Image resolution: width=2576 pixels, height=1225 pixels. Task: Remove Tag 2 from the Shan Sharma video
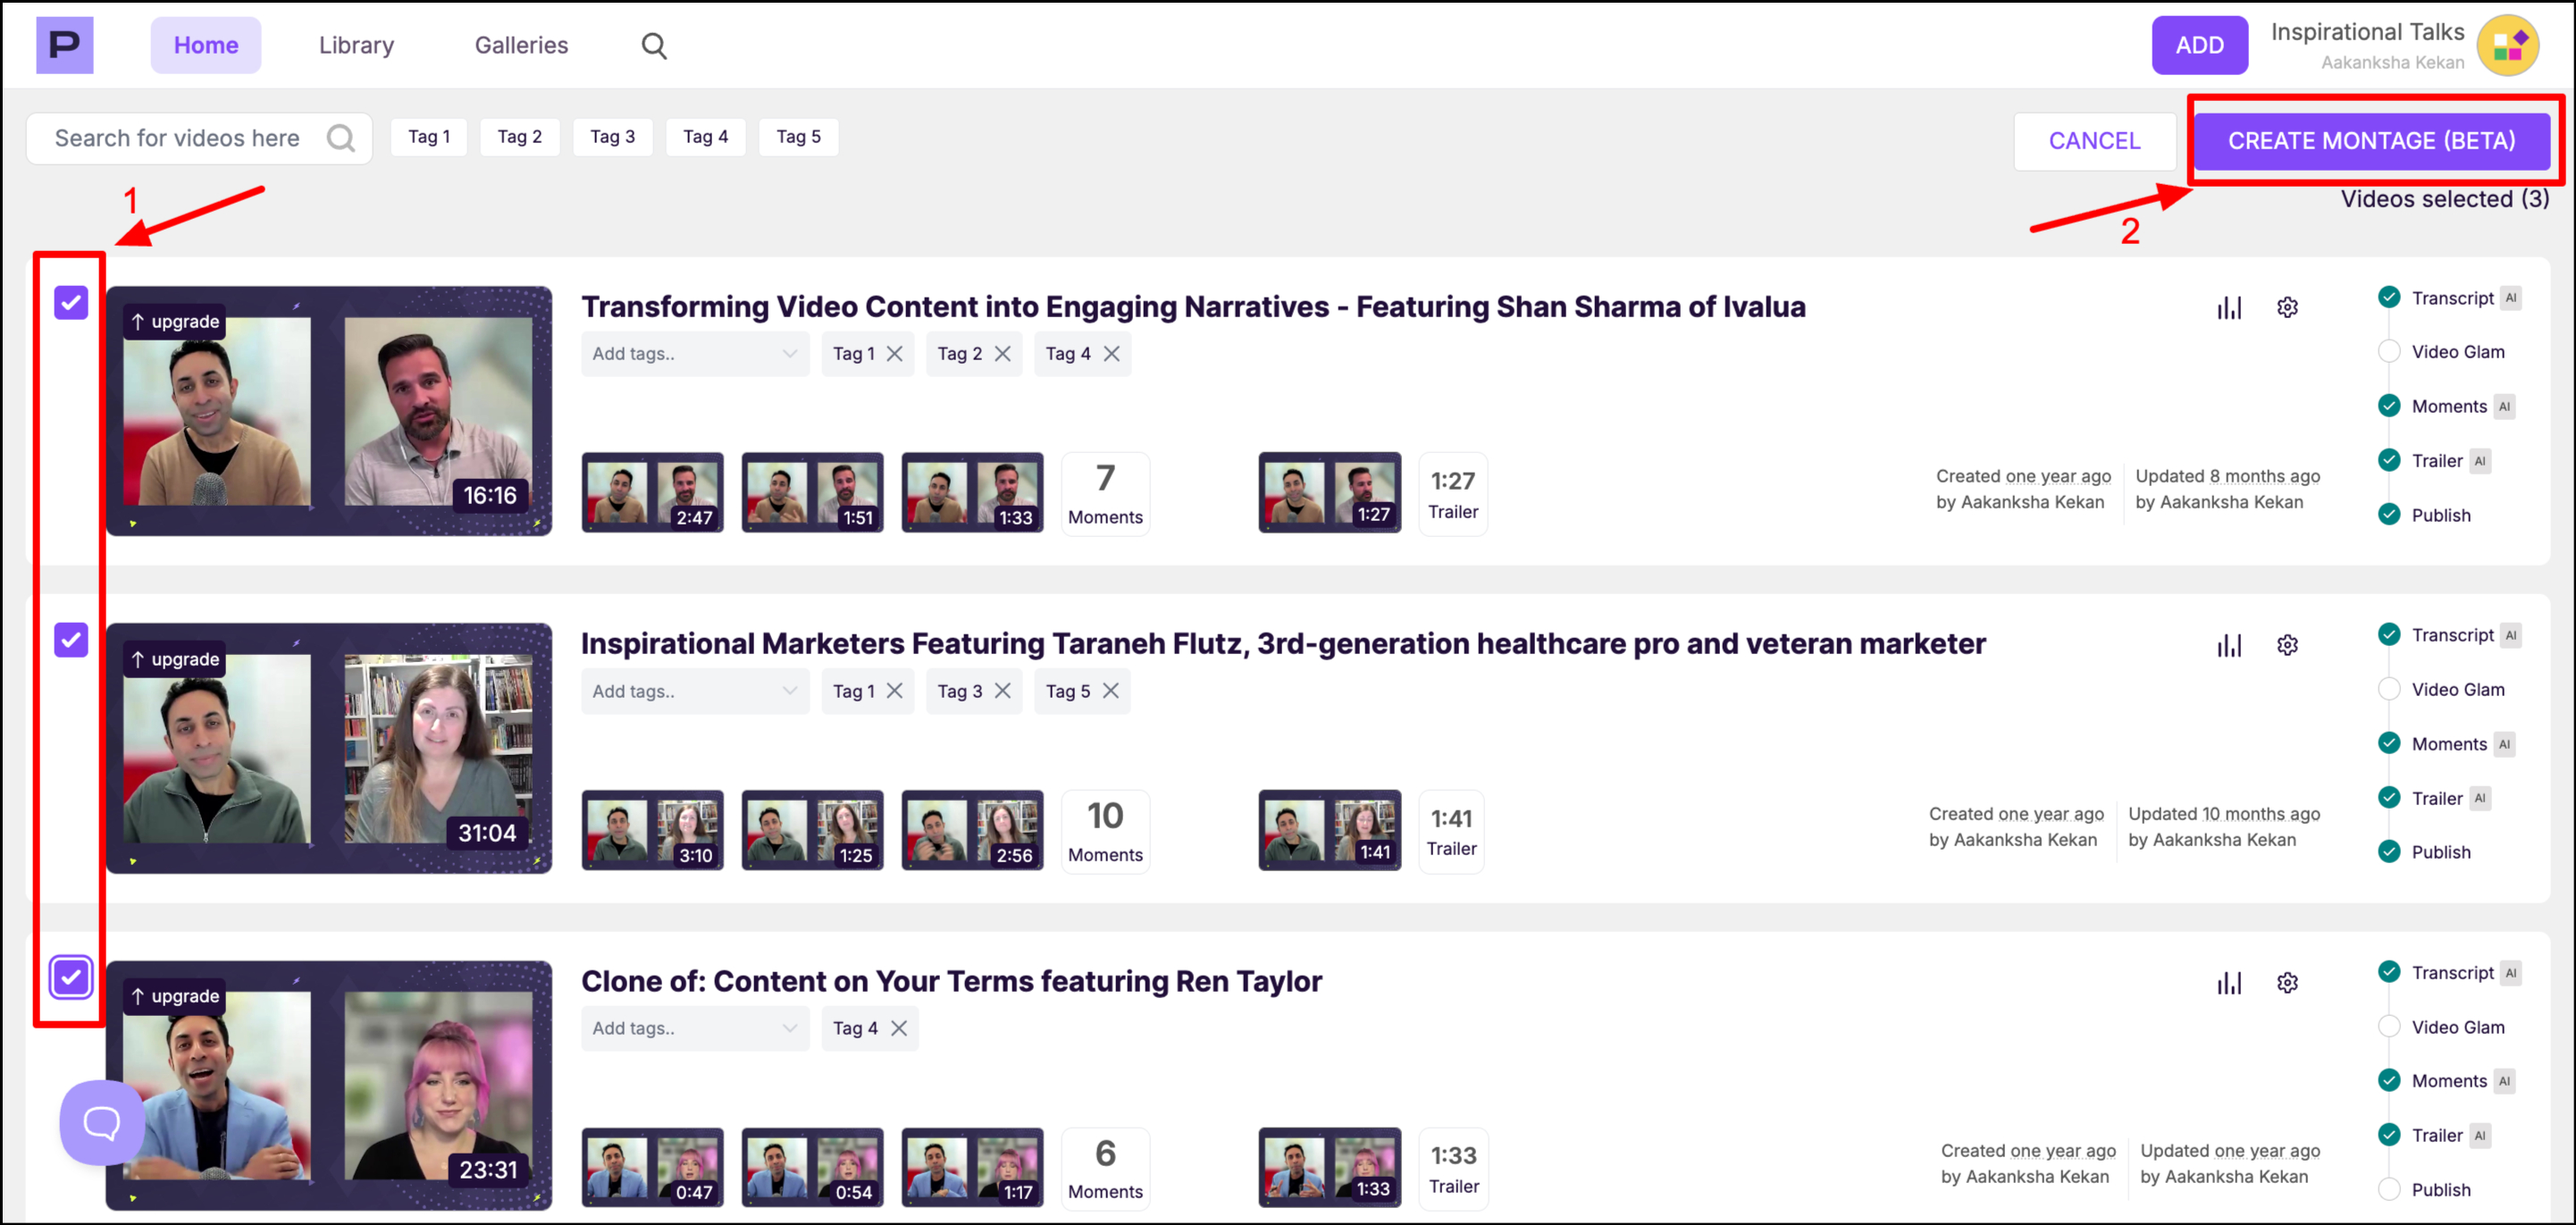pos(1002,354)
